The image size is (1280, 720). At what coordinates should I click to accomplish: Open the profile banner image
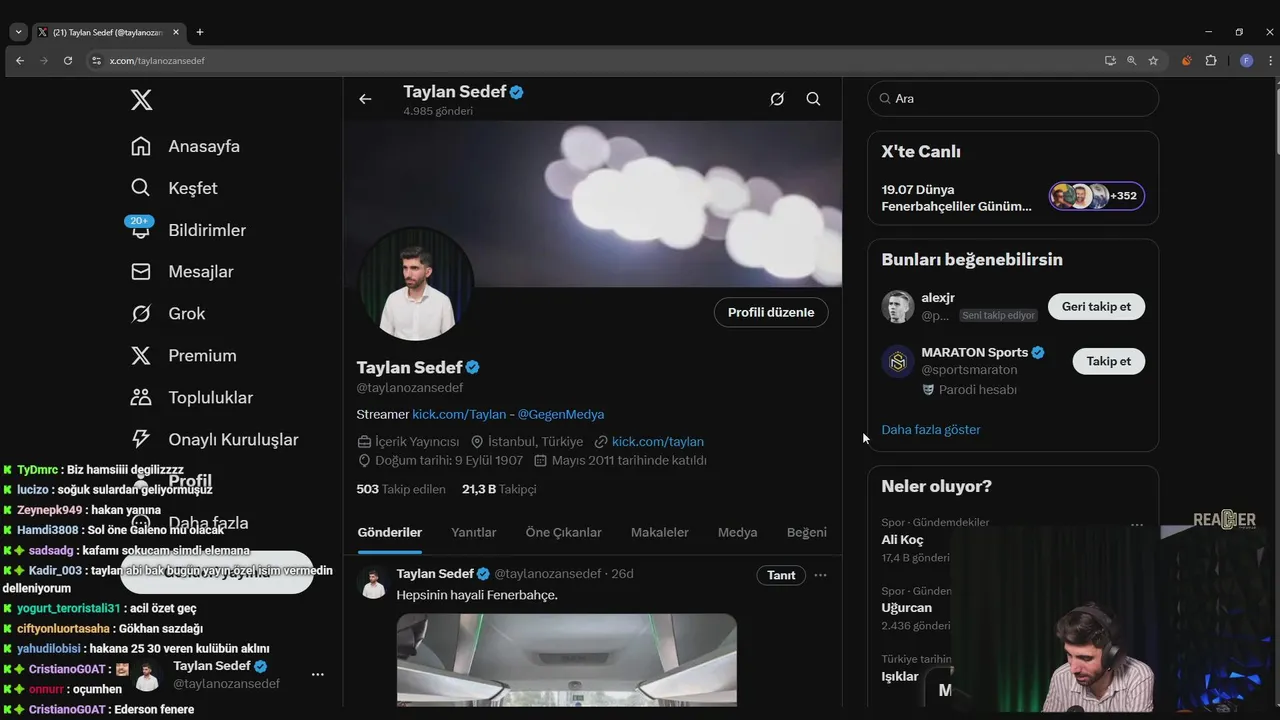(592, 204)
